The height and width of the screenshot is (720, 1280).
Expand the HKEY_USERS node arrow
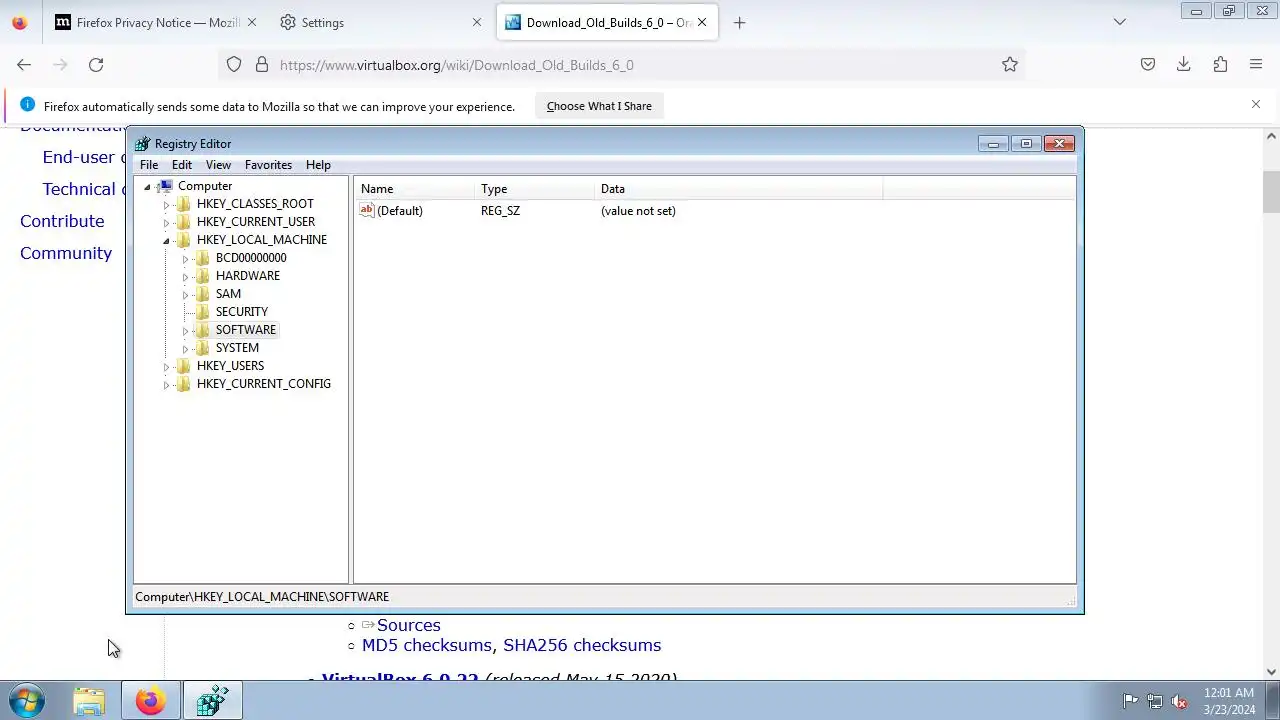coord(166,367)
